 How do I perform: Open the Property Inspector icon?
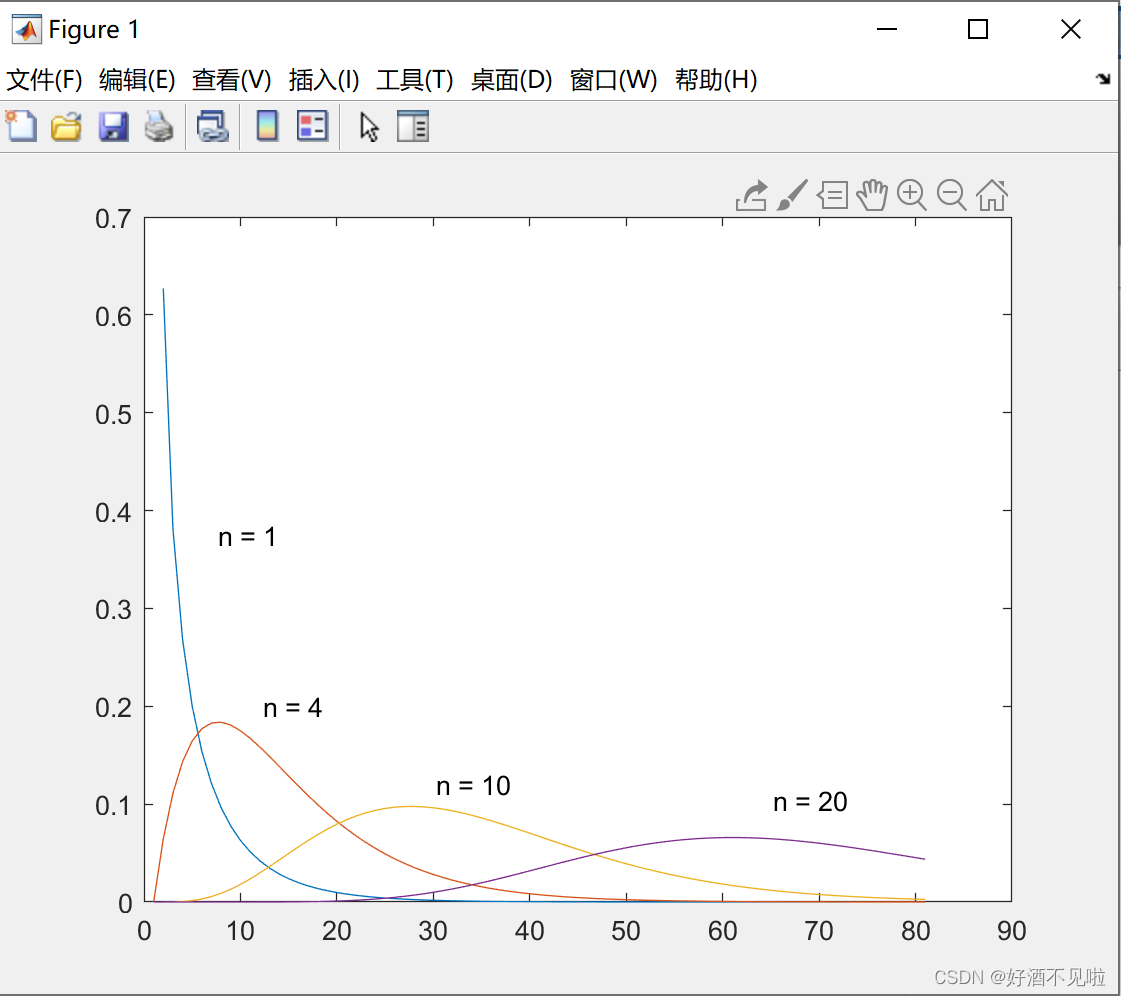[413, 126]
